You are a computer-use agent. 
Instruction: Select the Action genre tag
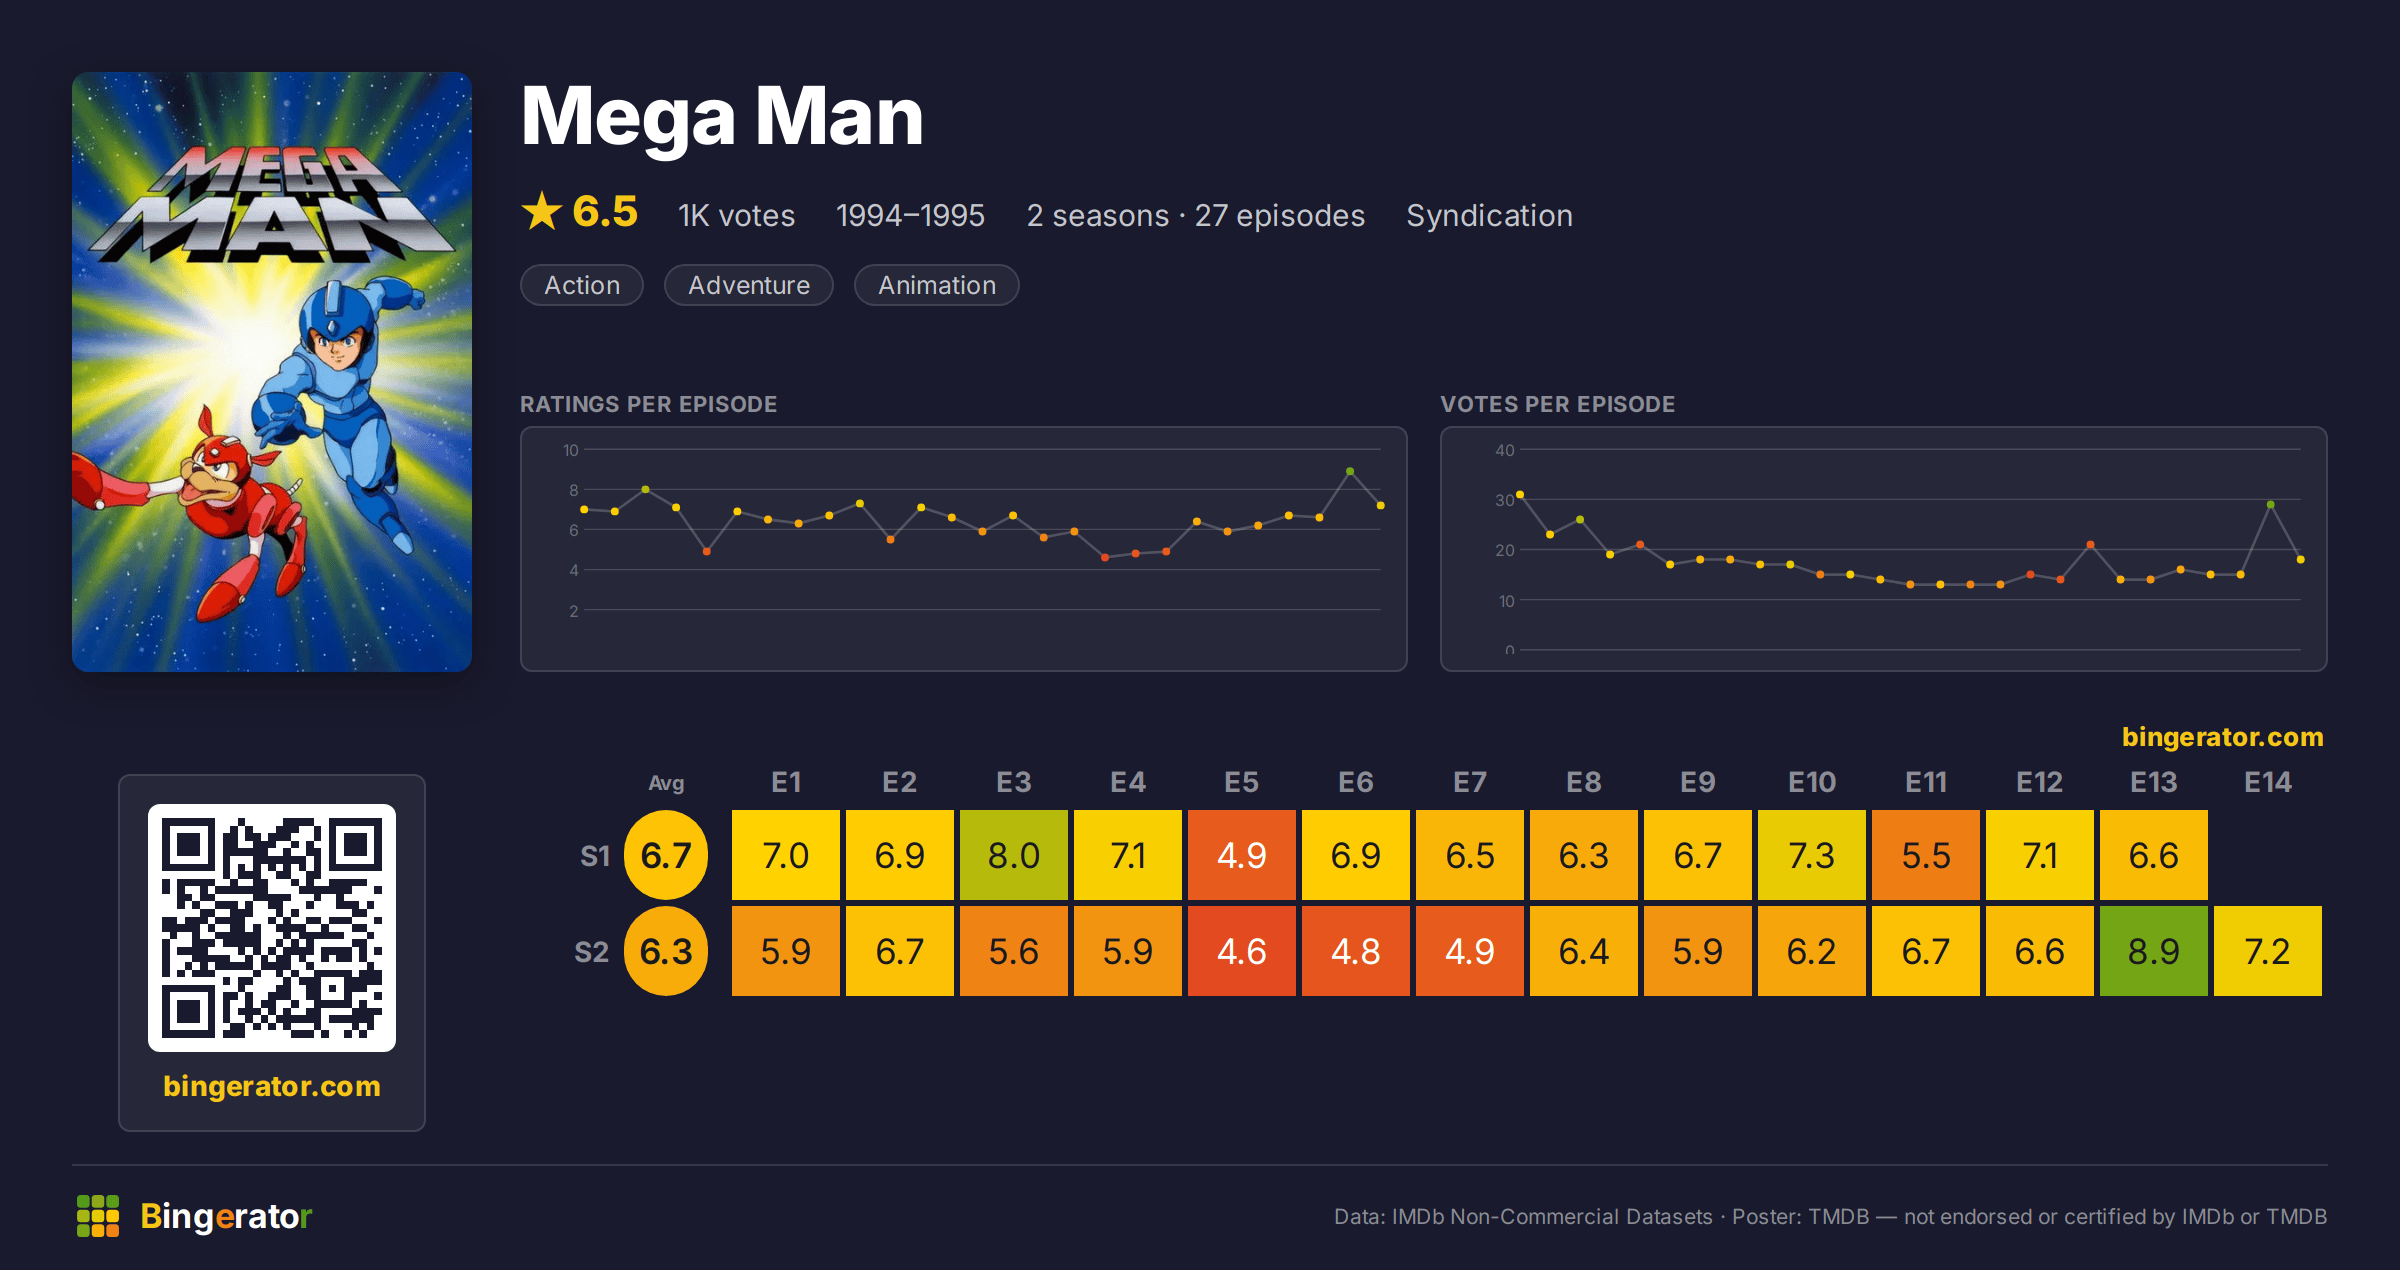[x=582, y=285]
